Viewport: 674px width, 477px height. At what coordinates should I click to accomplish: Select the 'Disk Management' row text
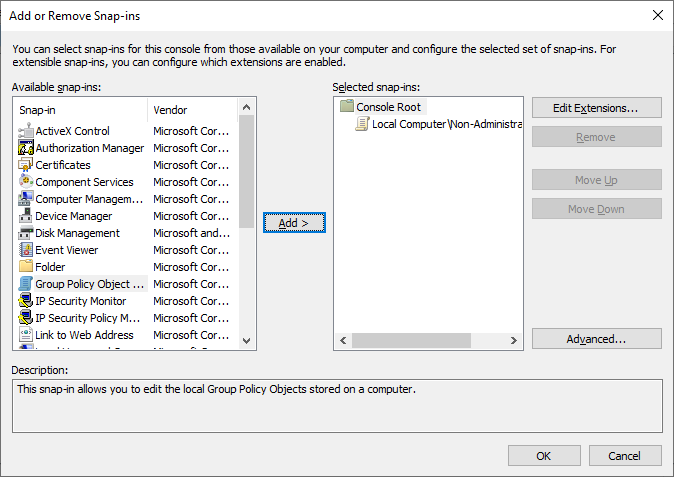[x=77, y=233]
